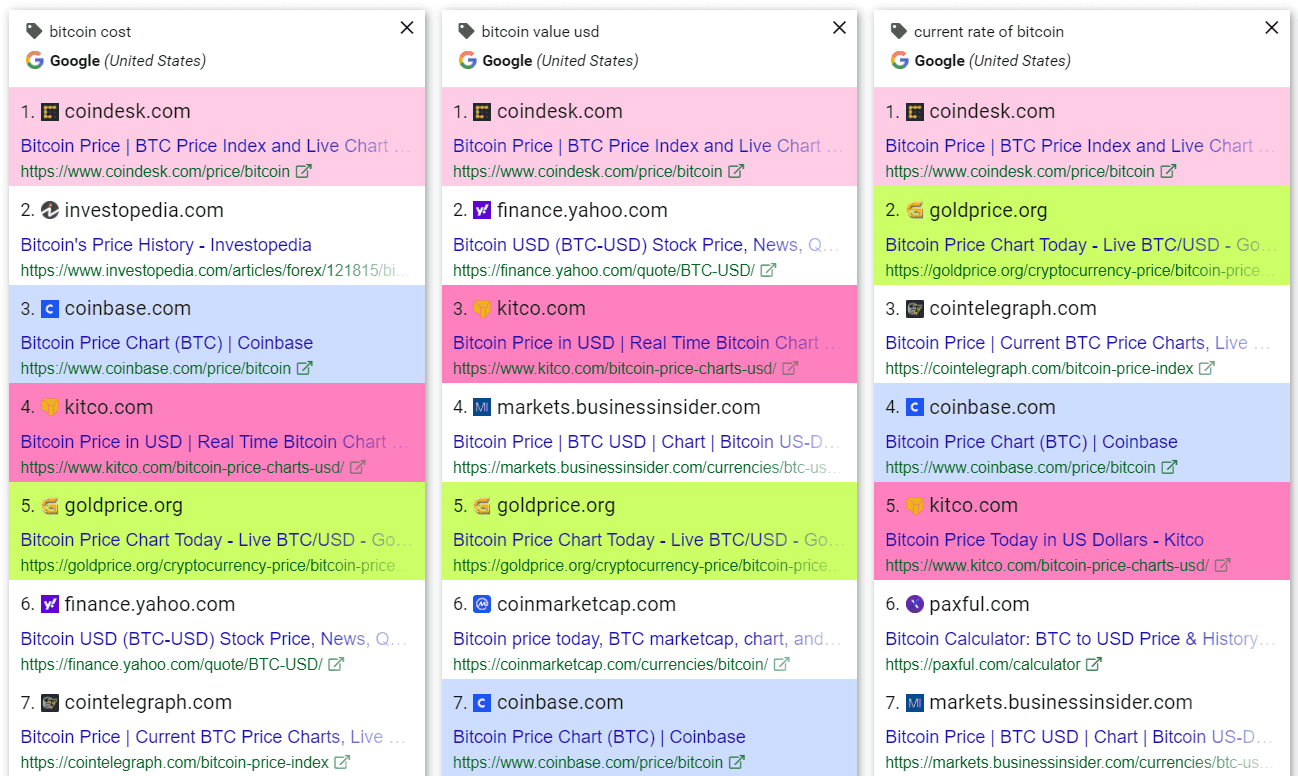Close the 'bitcoin cost' results panel
1298x776 pixels.
(x=407, y=28)
